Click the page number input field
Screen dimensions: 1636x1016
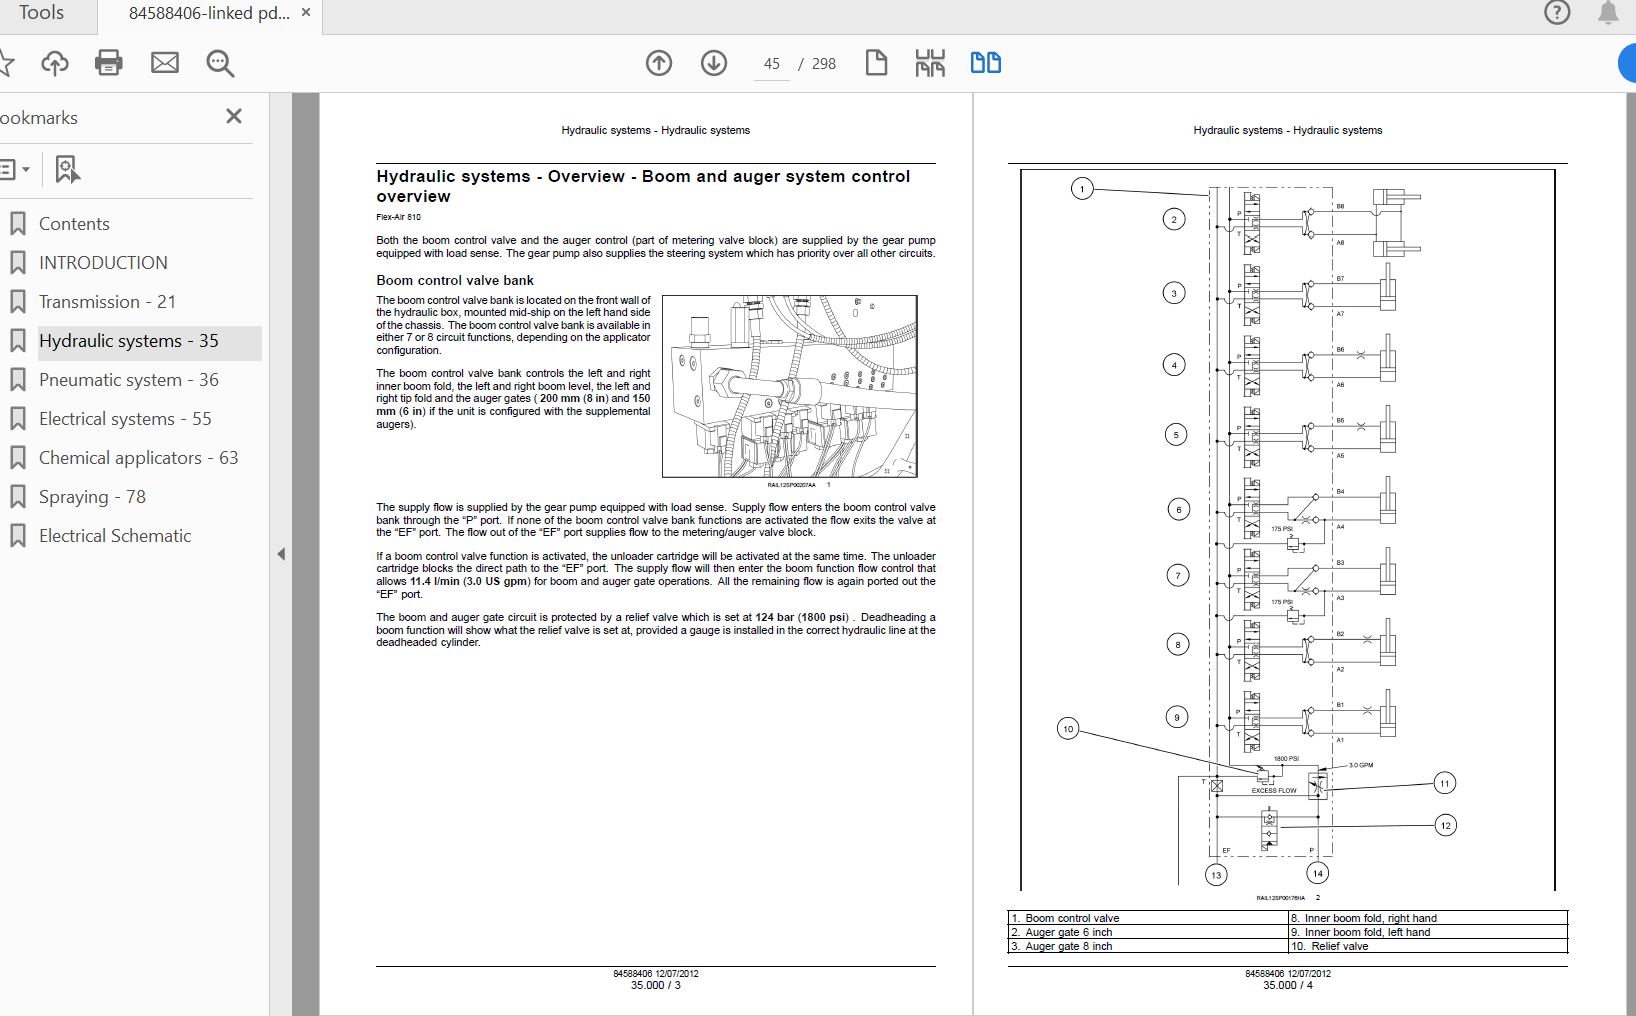771,64
